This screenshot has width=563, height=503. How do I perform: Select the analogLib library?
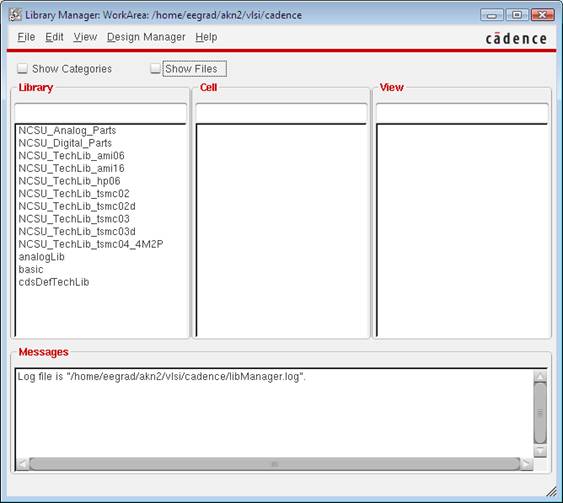coord(41,257)
